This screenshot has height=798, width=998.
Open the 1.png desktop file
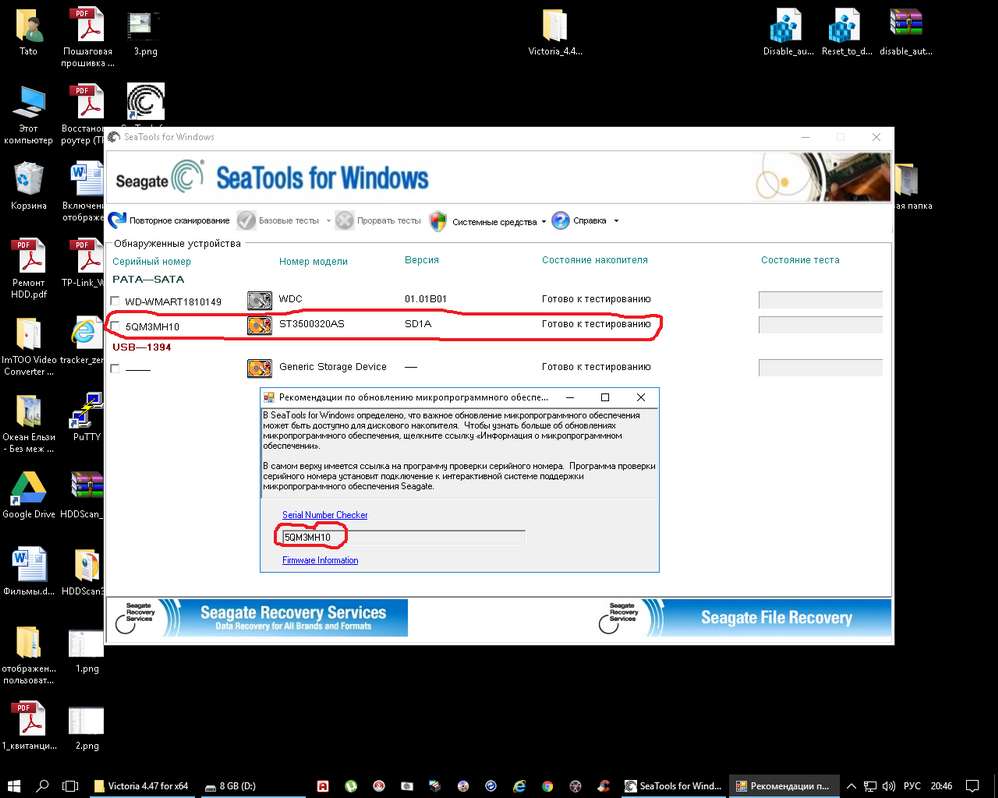coord(87,650)
